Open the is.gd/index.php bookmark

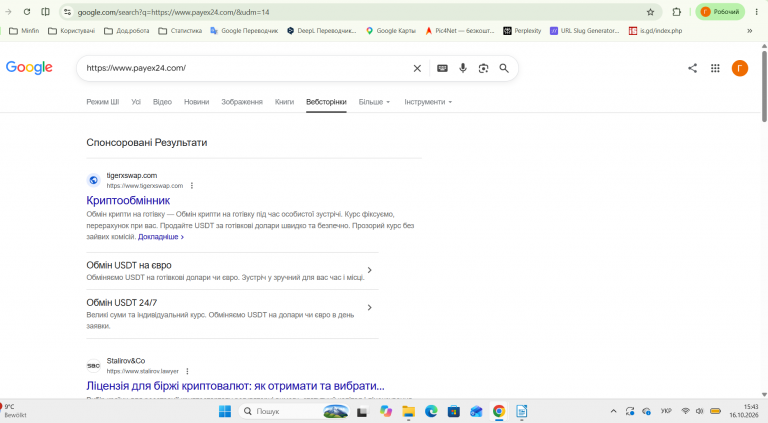point(655,30)
